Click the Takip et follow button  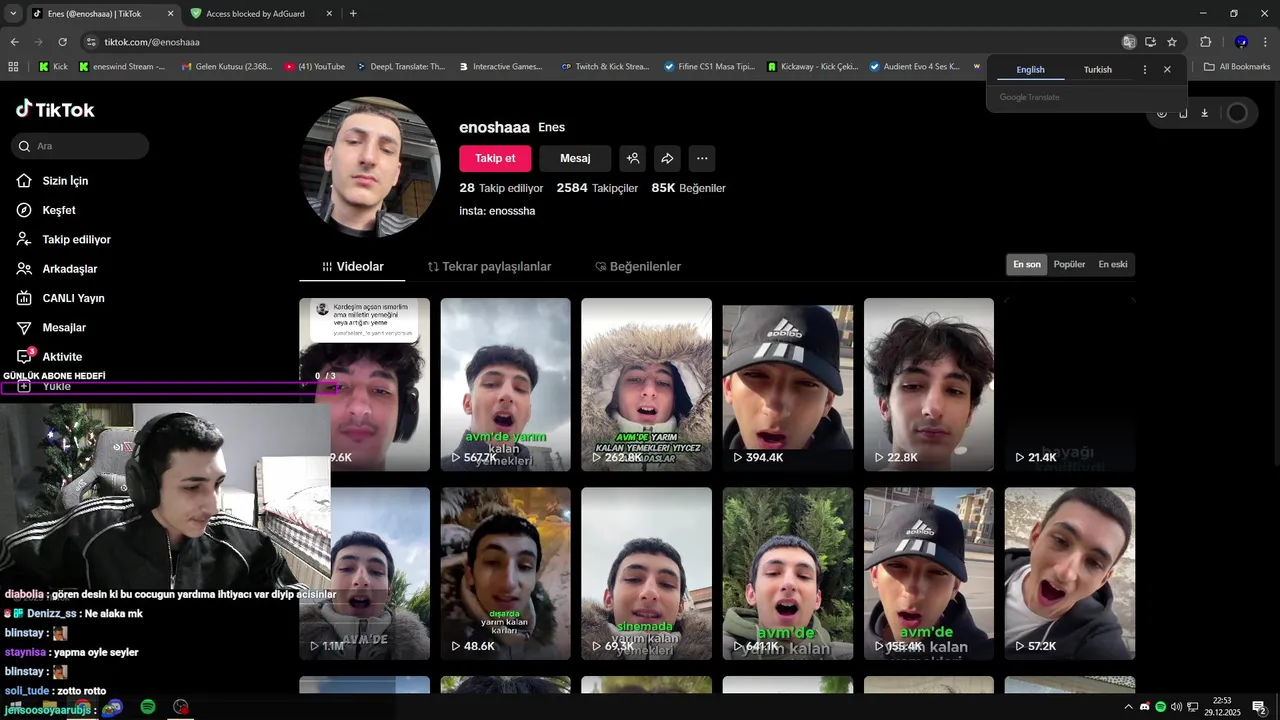(x=495, y=158)
